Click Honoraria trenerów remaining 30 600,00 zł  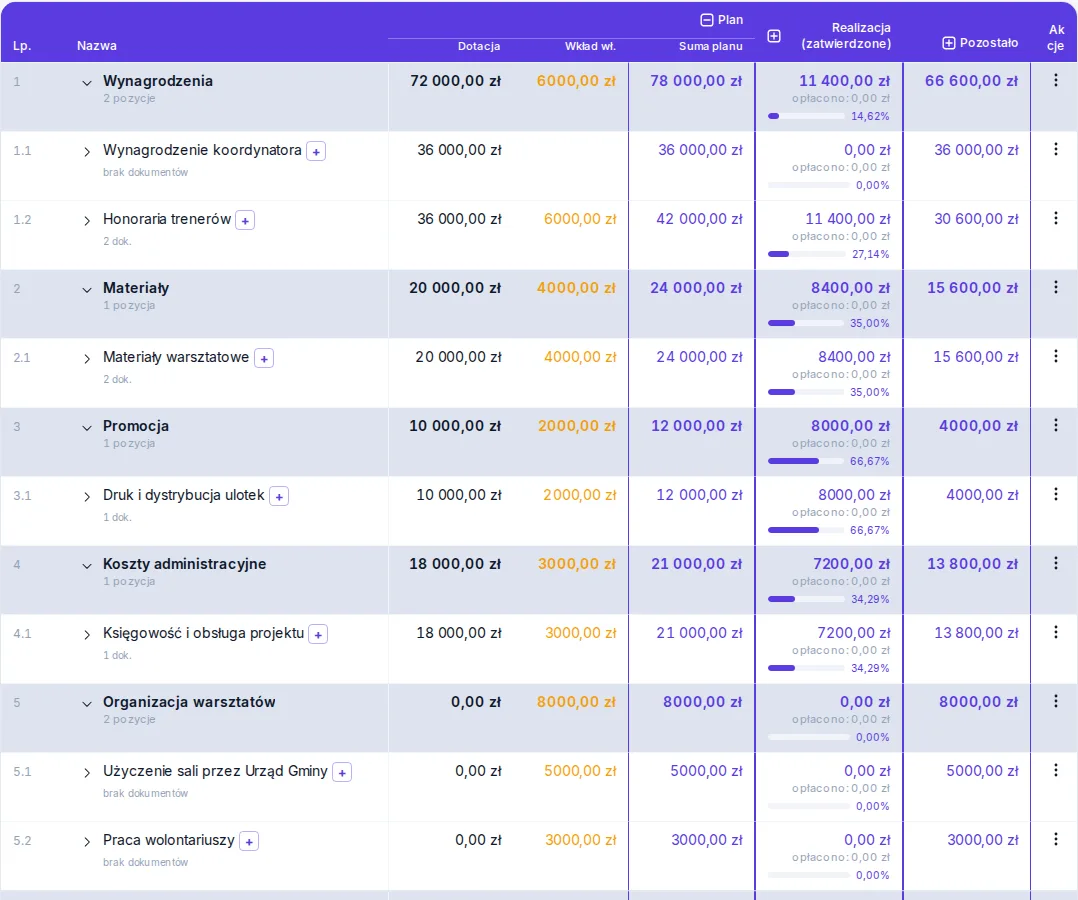point(976,219)
